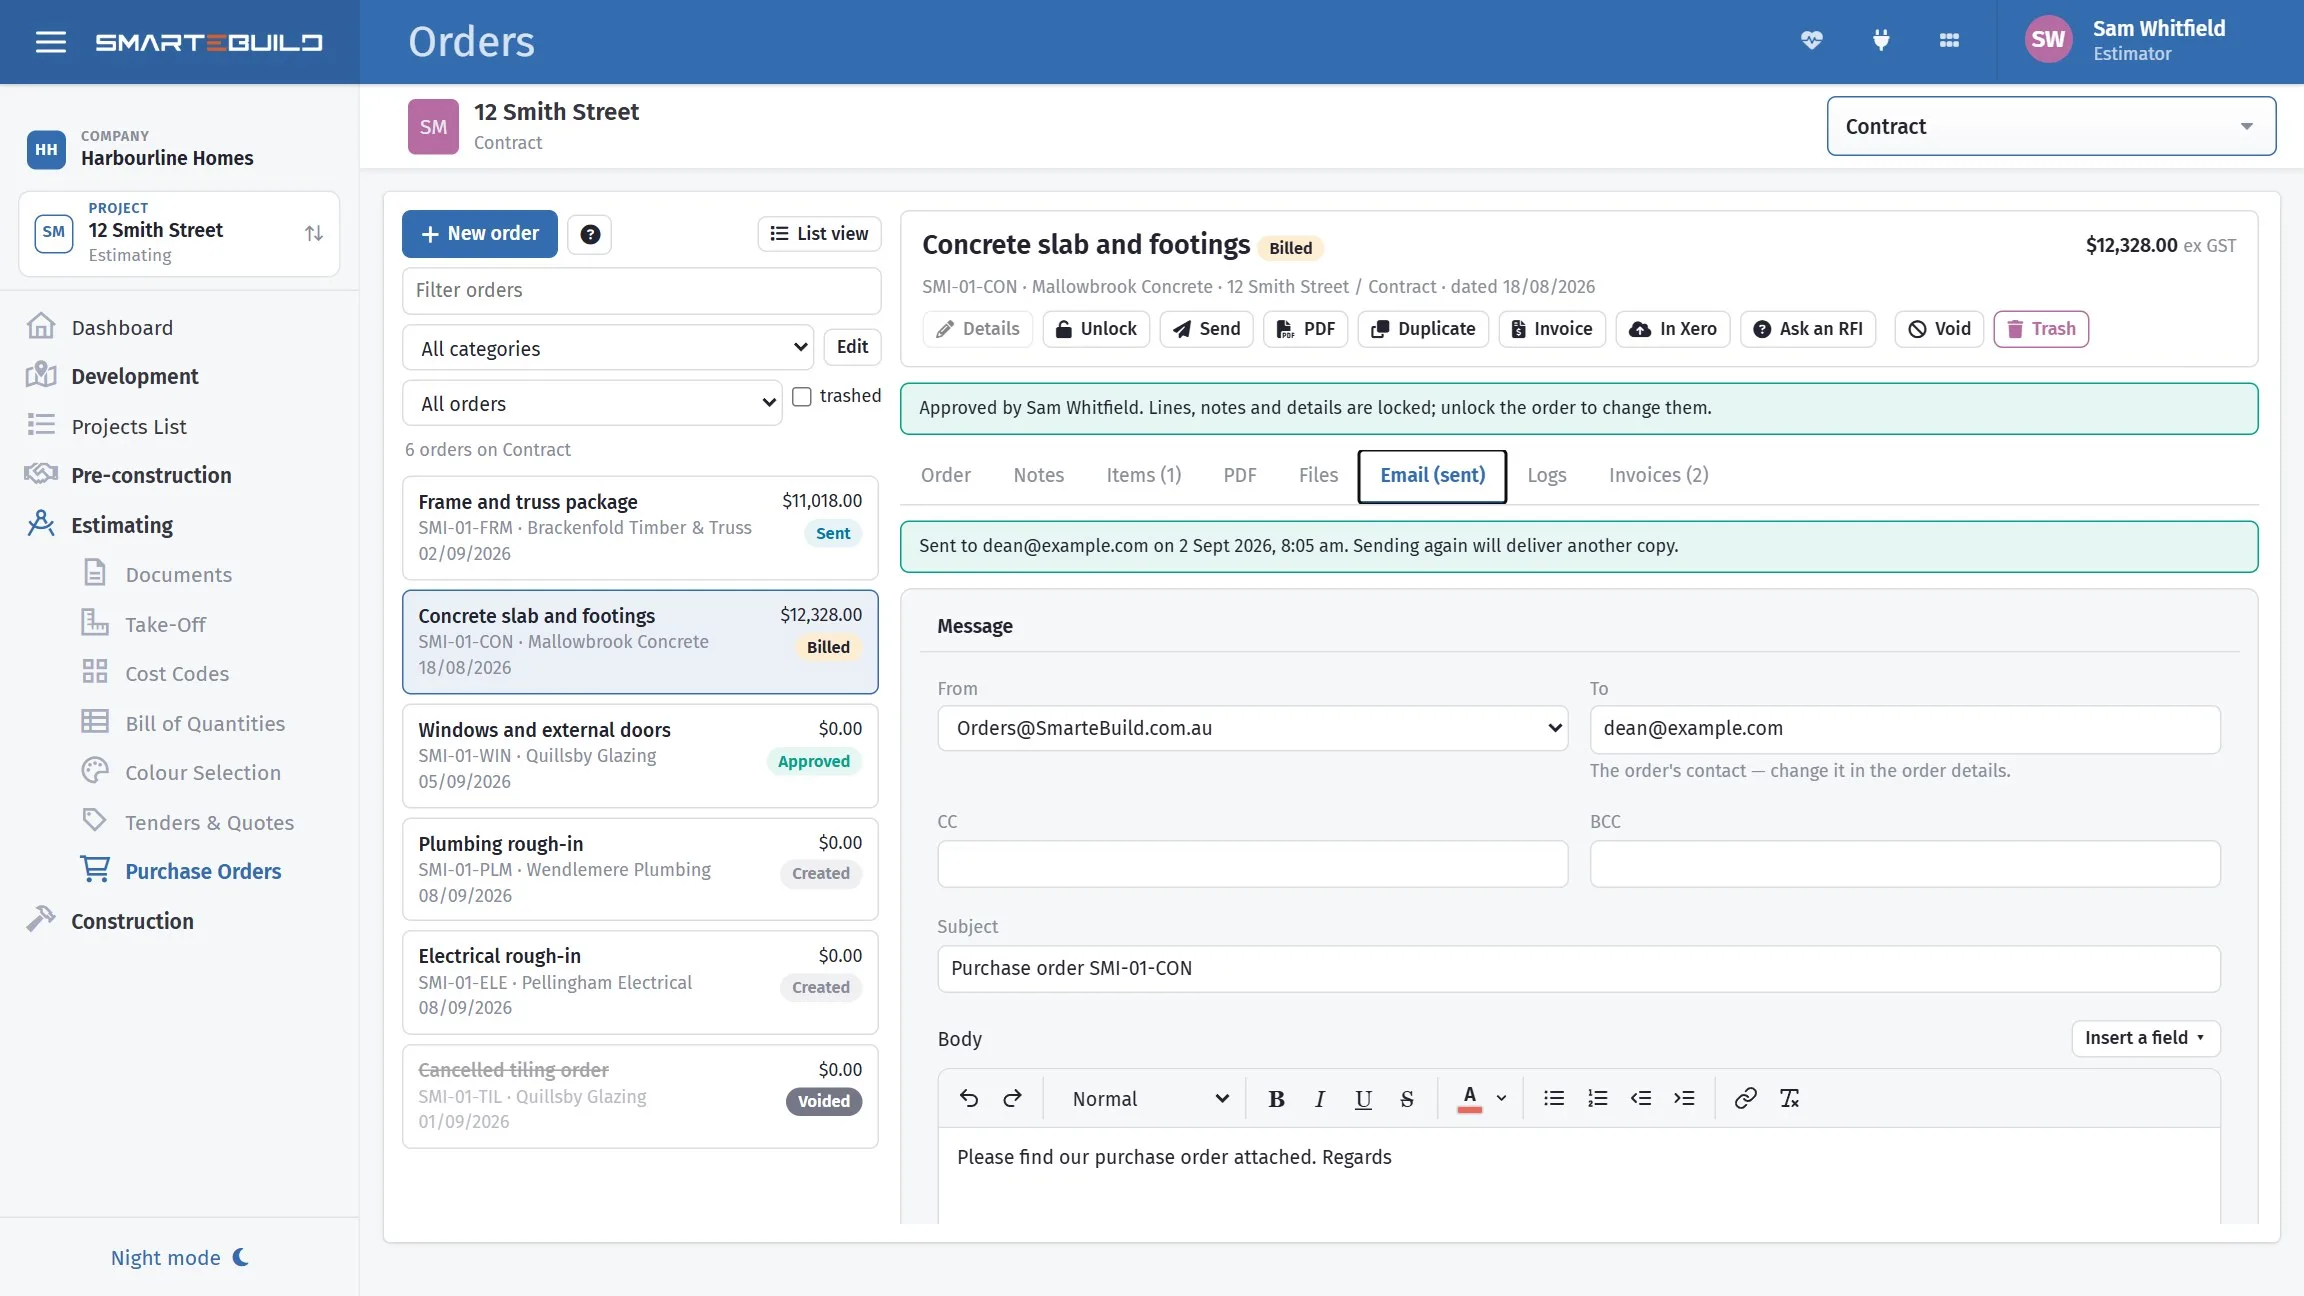Click the help question mark icon
Screen dimensions: 2304x1296
(590, 234)
